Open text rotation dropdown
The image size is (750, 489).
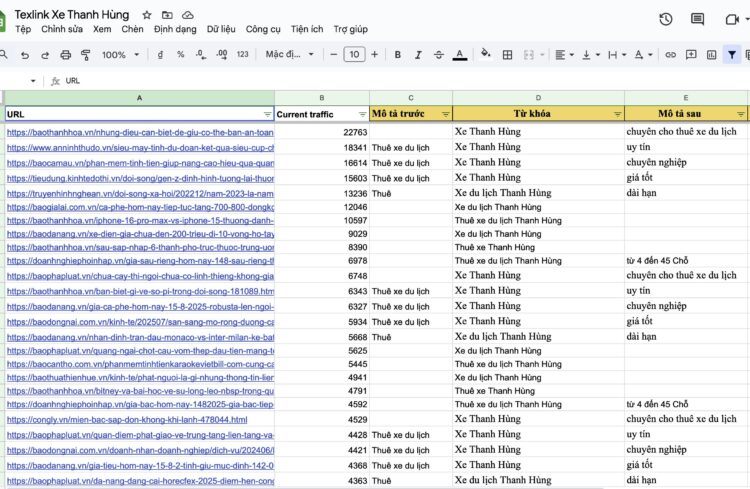tap(643, 55)
